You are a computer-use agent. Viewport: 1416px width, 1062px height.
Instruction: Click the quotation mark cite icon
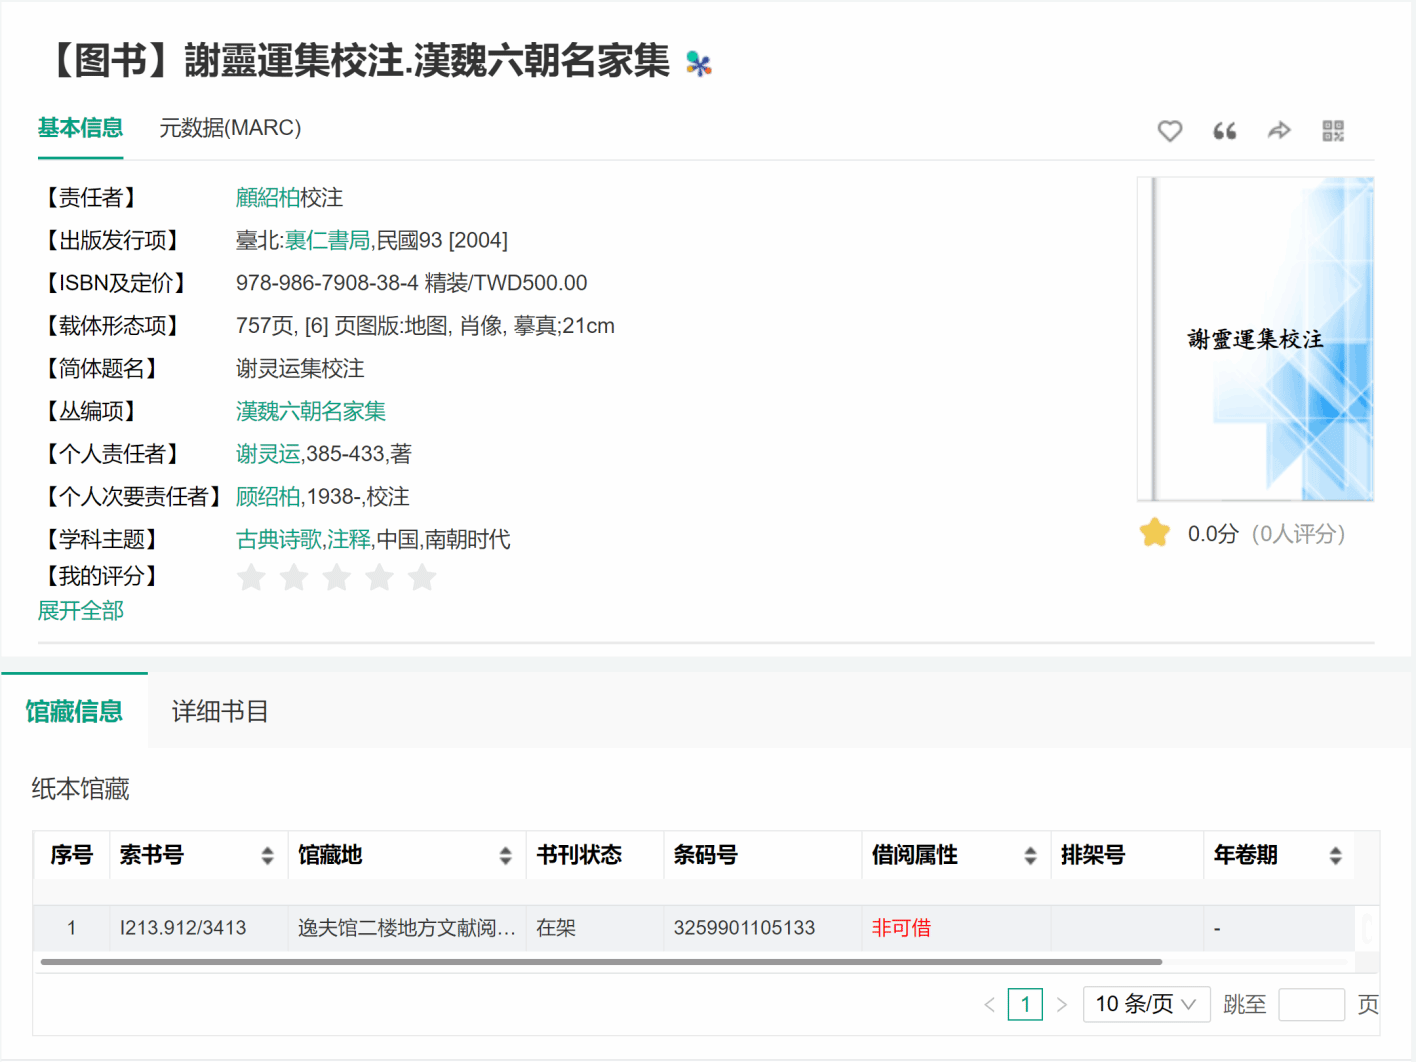(x=1224, y=131)
